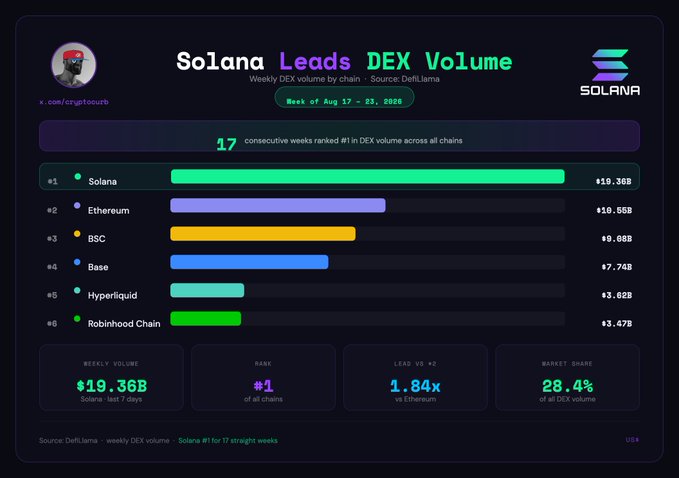
Task: Click the yellow dot beside BSC
Action: coord(77,233)
